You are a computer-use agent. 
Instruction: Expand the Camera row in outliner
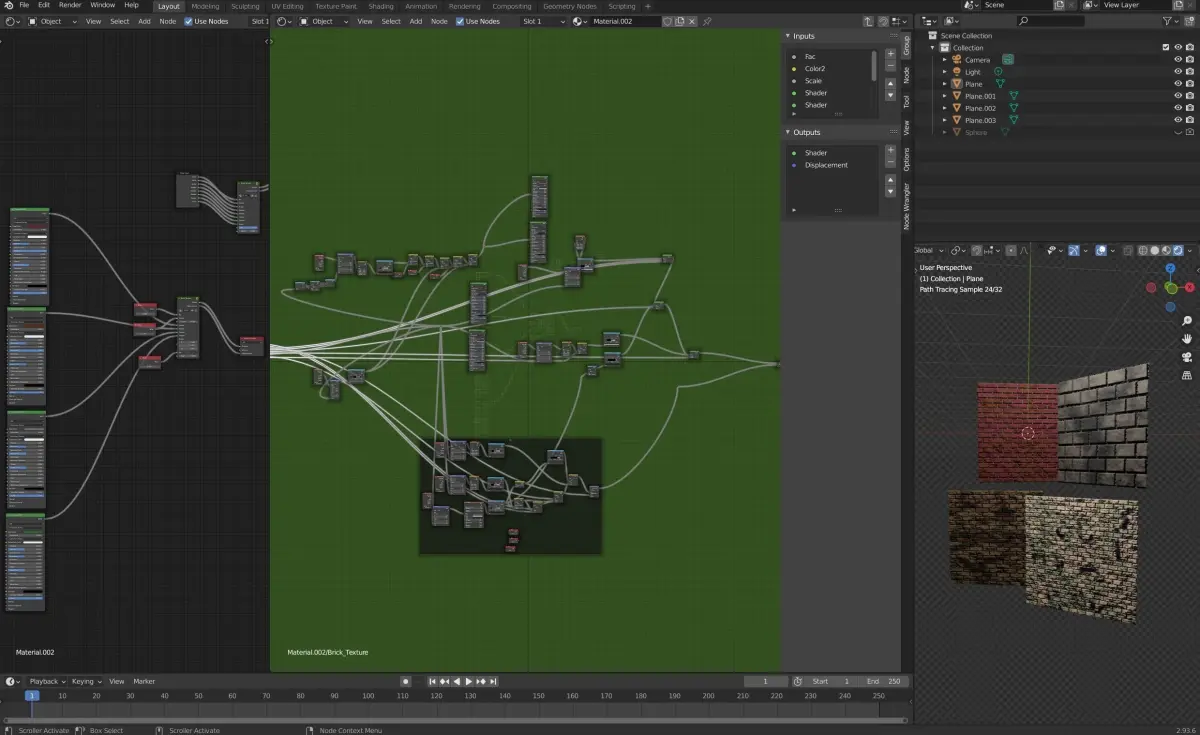coord(945,60)
